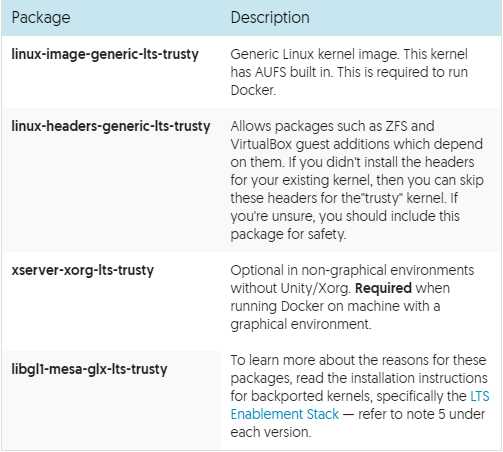Click the Generic Linux kernel image description
Image resolution: width=503 pixels, height=452 pixels.
tap(349, 72)
